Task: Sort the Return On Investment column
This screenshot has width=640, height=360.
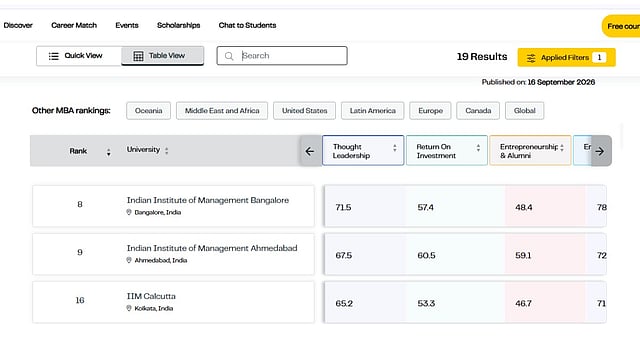Action: click(x=478, y=148)
